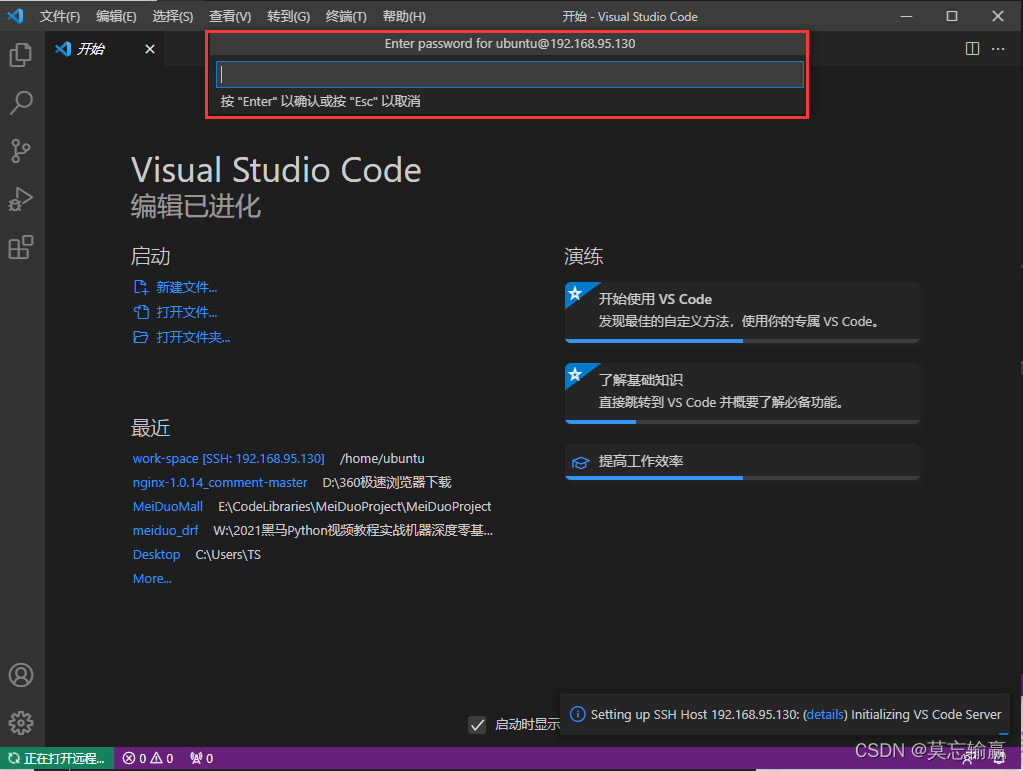Click 打开文件... link
This screenshot has height=771, width=1023.
click(187, 312)
